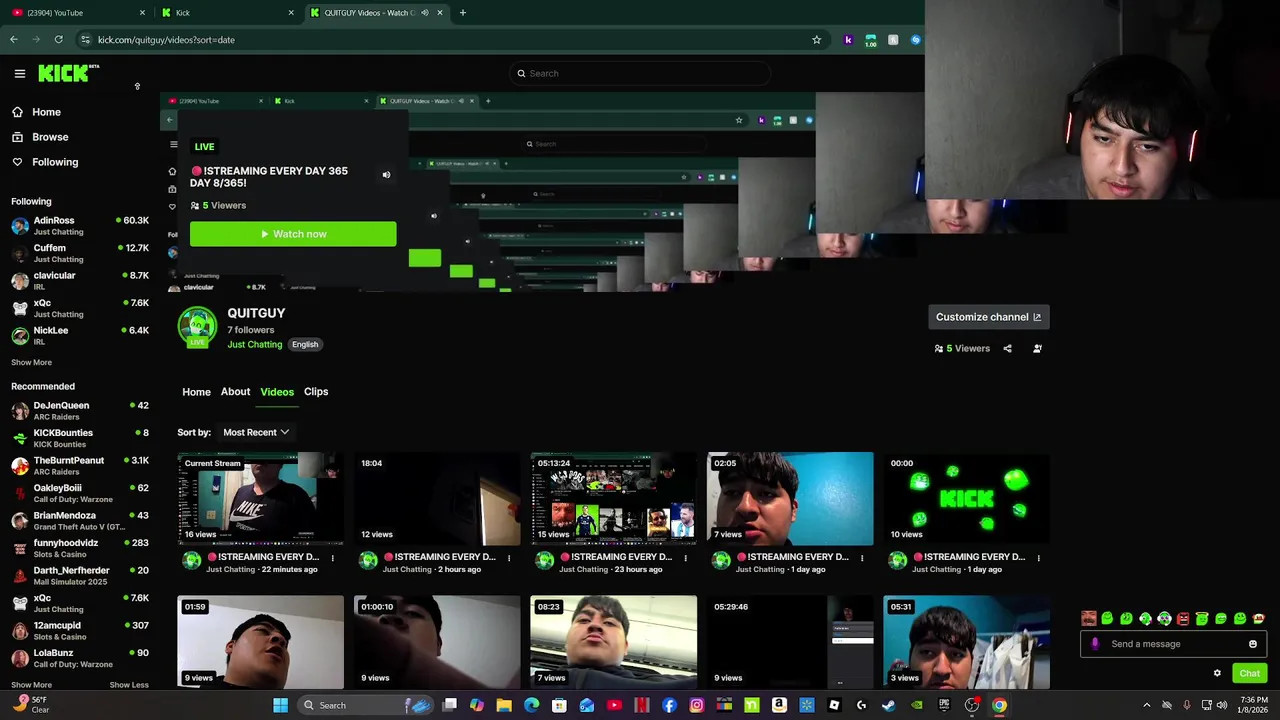Open emoji picker in message box

pyautogui.click(x=1253, y=644)
